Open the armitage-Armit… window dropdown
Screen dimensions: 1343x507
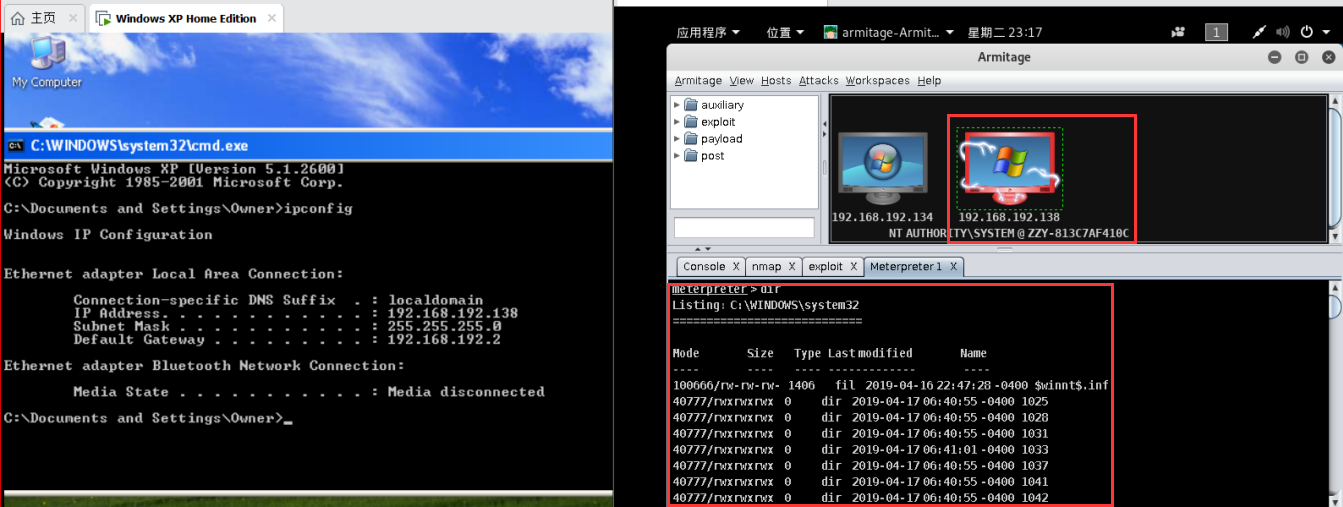tap(888, 32)
